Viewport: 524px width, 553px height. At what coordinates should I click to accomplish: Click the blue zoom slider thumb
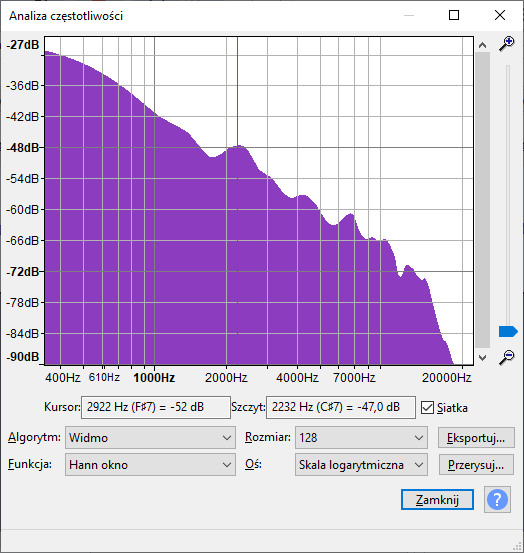pyautogui.click(x=508, y=332)
